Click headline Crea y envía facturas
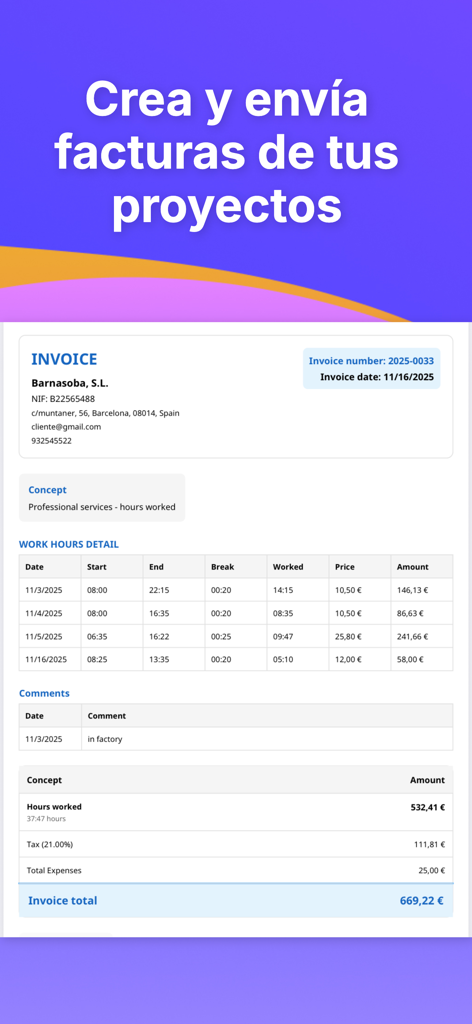 [x=227, y=154]
